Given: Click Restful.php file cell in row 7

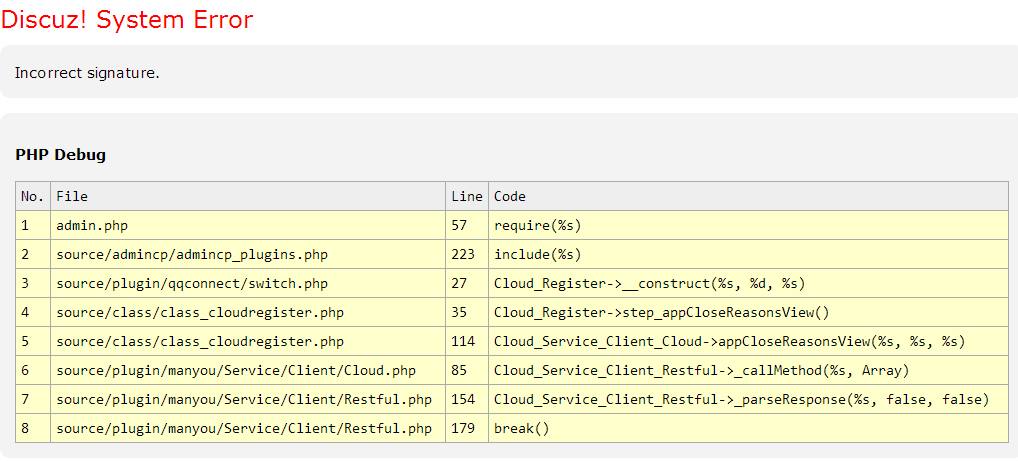Looking at the screenshot, I should pos(248,399).
